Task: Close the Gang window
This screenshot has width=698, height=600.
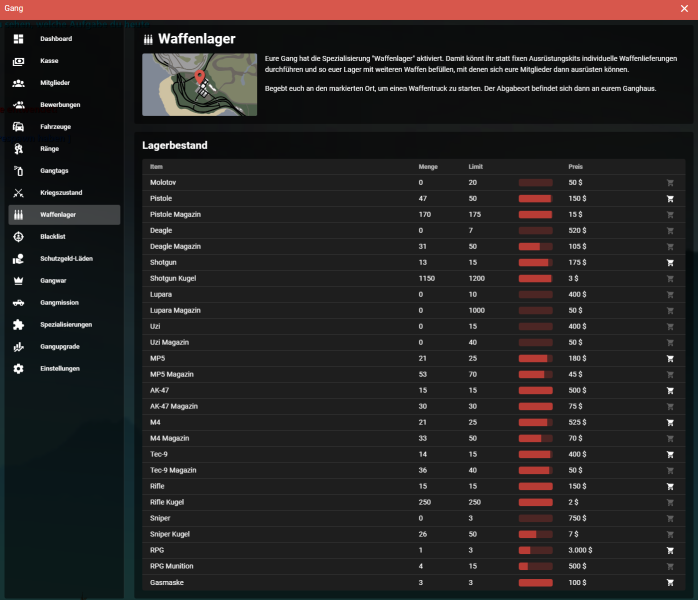Action: [684, 9]
